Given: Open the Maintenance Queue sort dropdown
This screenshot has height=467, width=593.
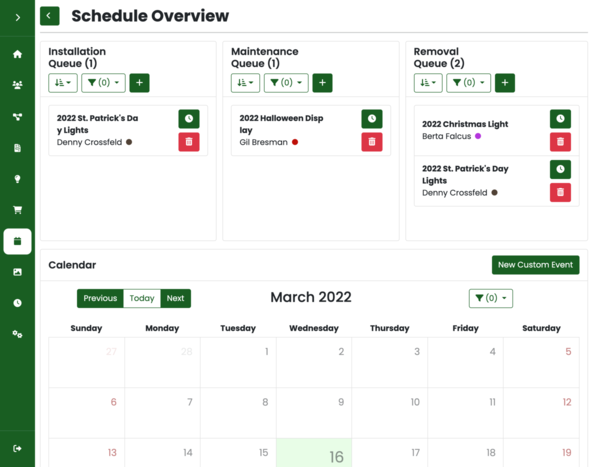Looking at the screenshot, I should coord(245,83).
